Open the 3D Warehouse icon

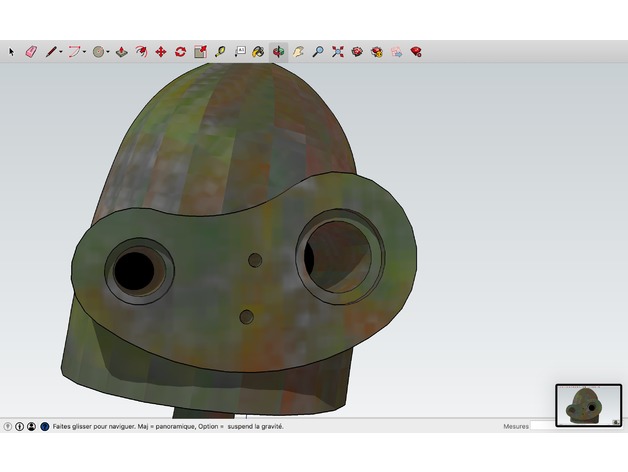357,52
